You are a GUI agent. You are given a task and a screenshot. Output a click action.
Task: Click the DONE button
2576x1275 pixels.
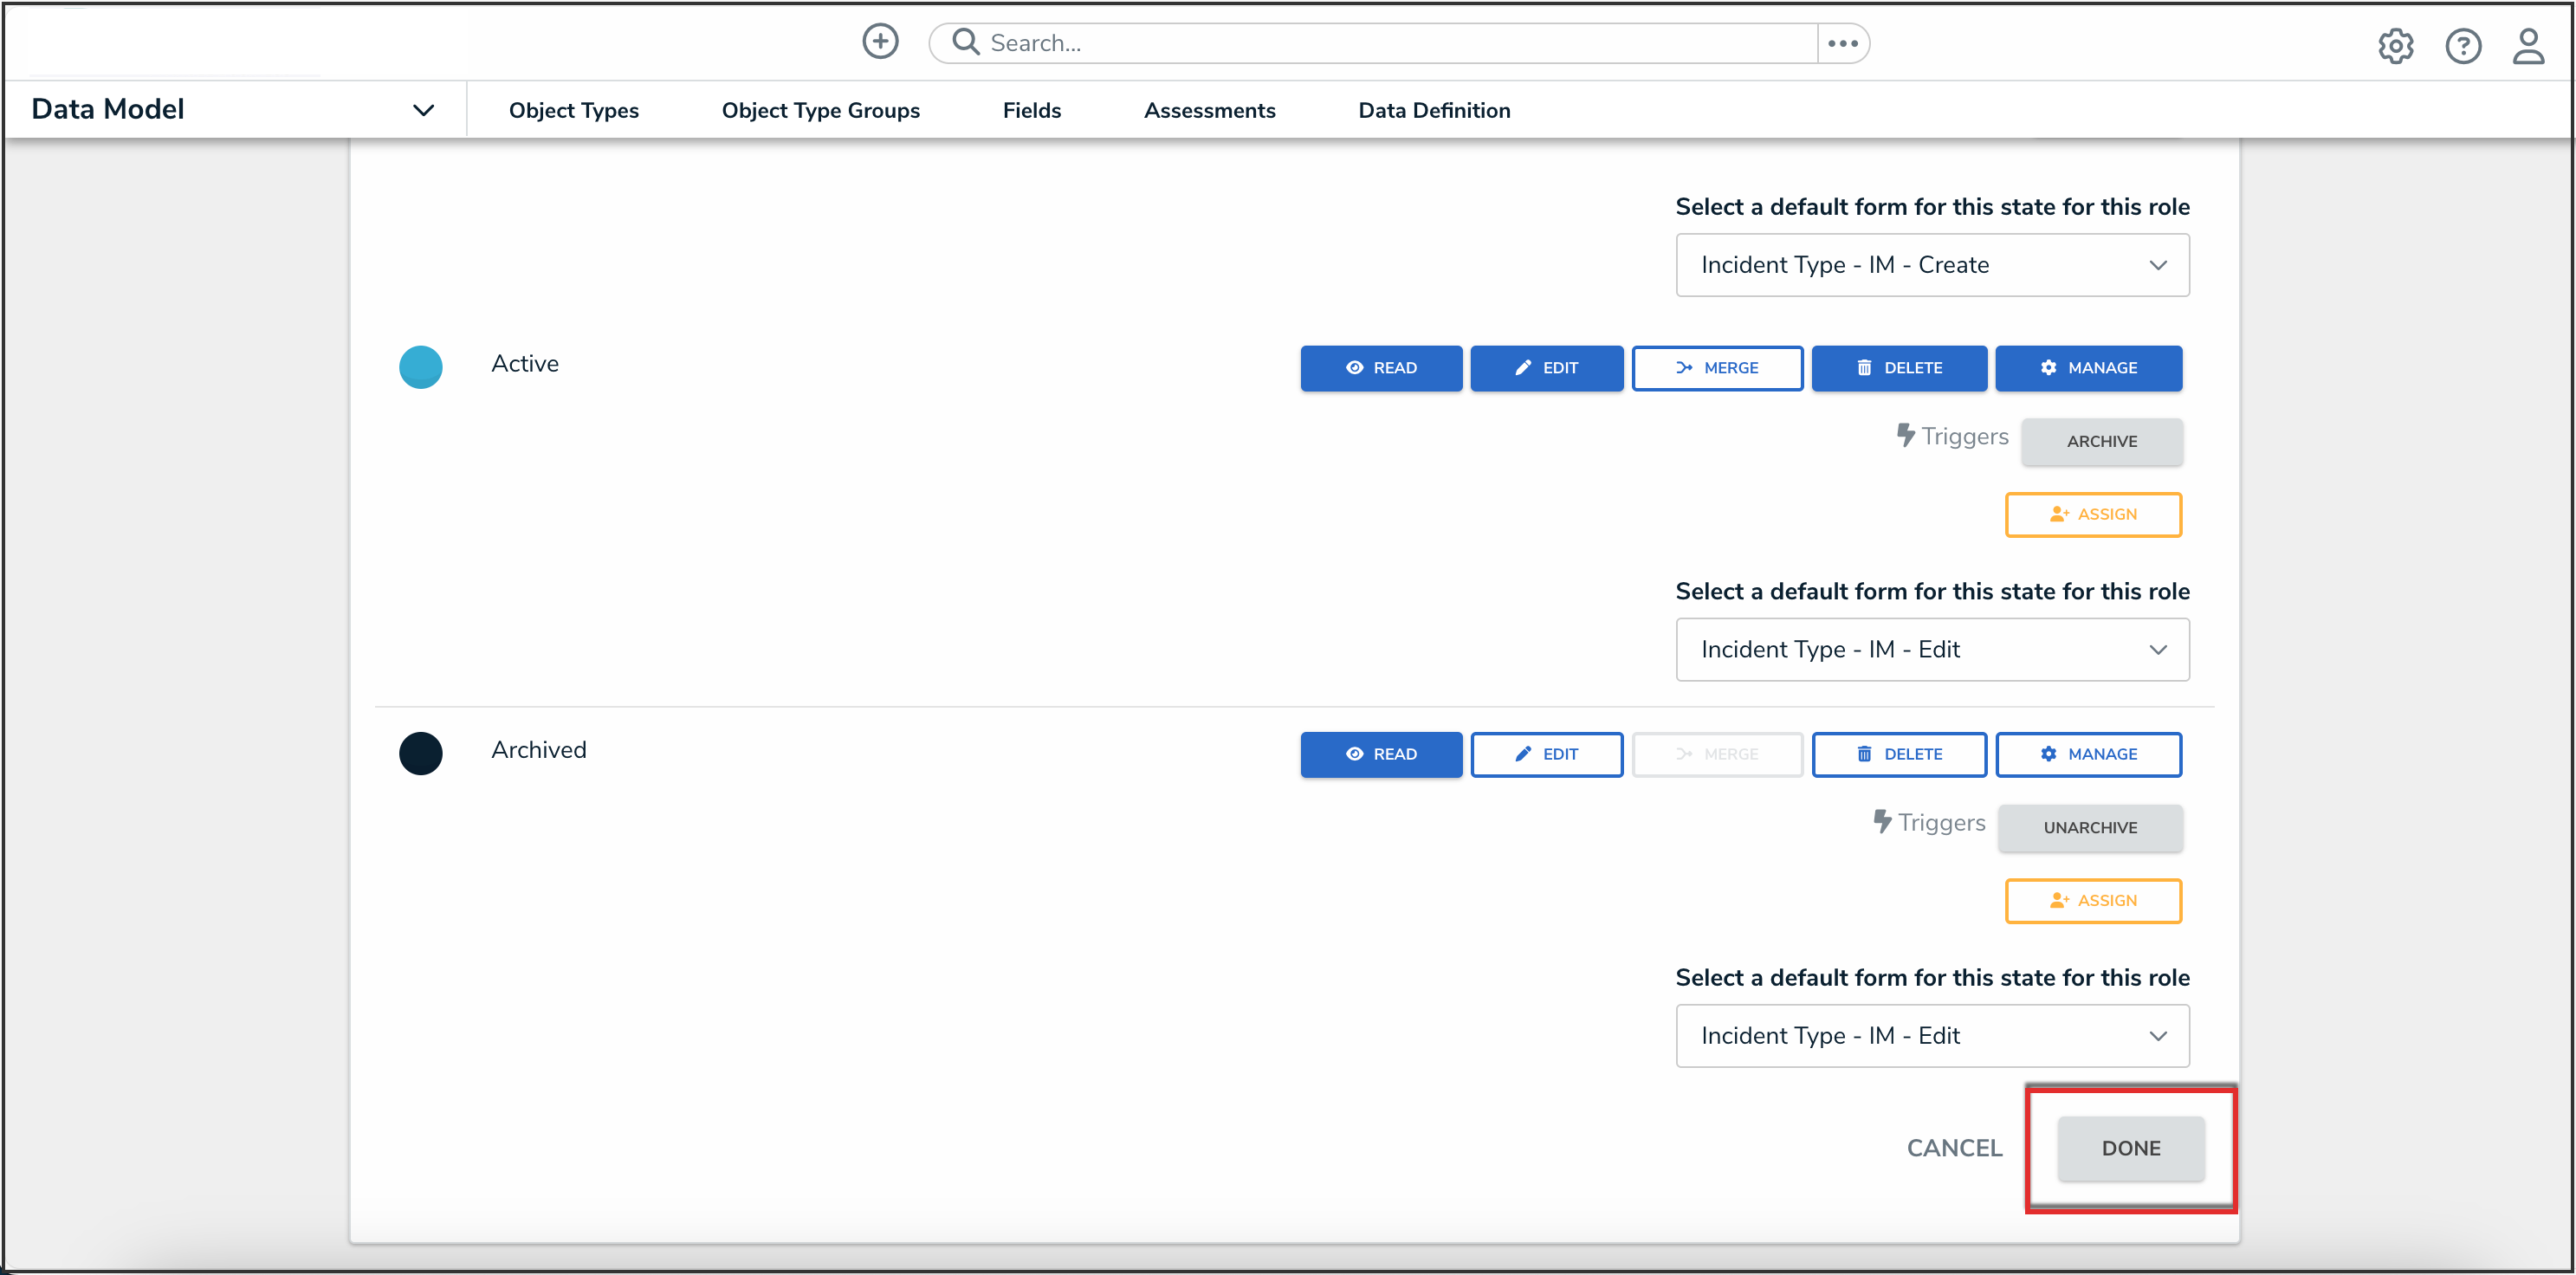pyautogui.click(x=2130, y=1148)
